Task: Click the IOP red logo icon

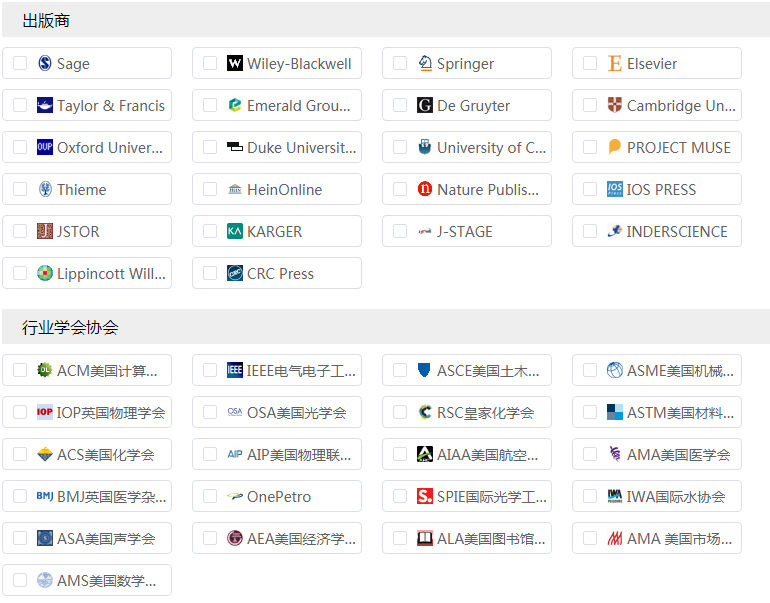Action: [x=45, y=412]
